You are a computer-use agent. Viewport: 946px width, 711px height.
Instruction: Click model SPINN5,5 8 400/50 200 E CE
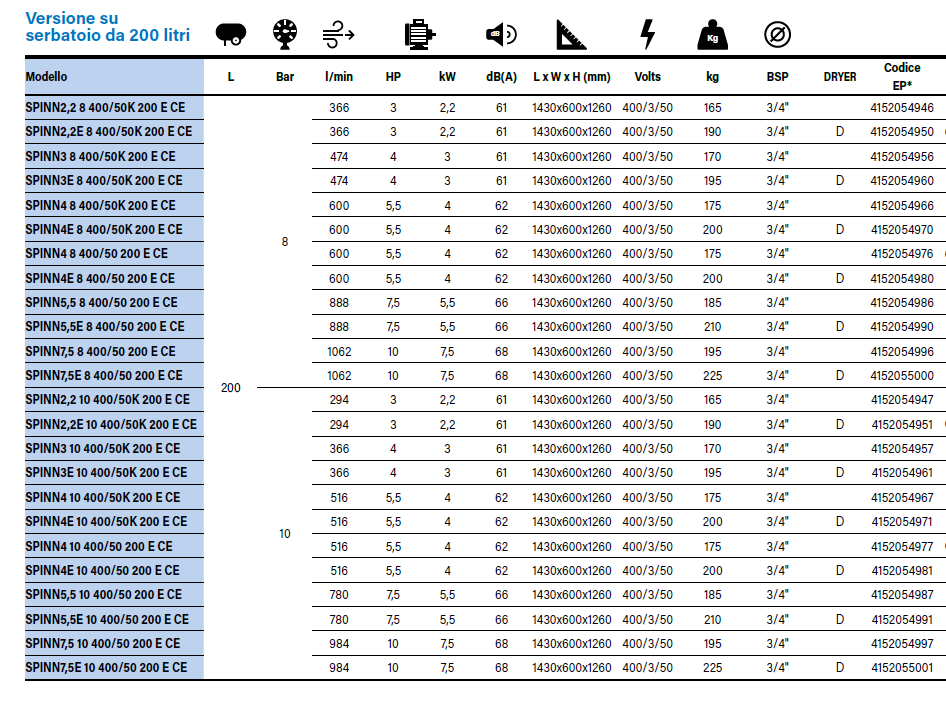(x=101, y=302)
